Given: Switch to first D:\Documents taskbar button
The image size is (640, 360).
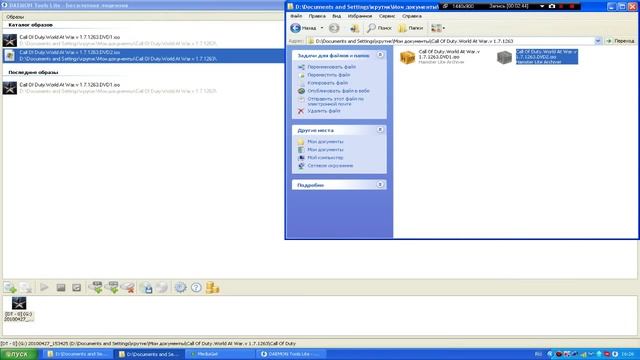Looking at the screenshot, I should point(78,354).
